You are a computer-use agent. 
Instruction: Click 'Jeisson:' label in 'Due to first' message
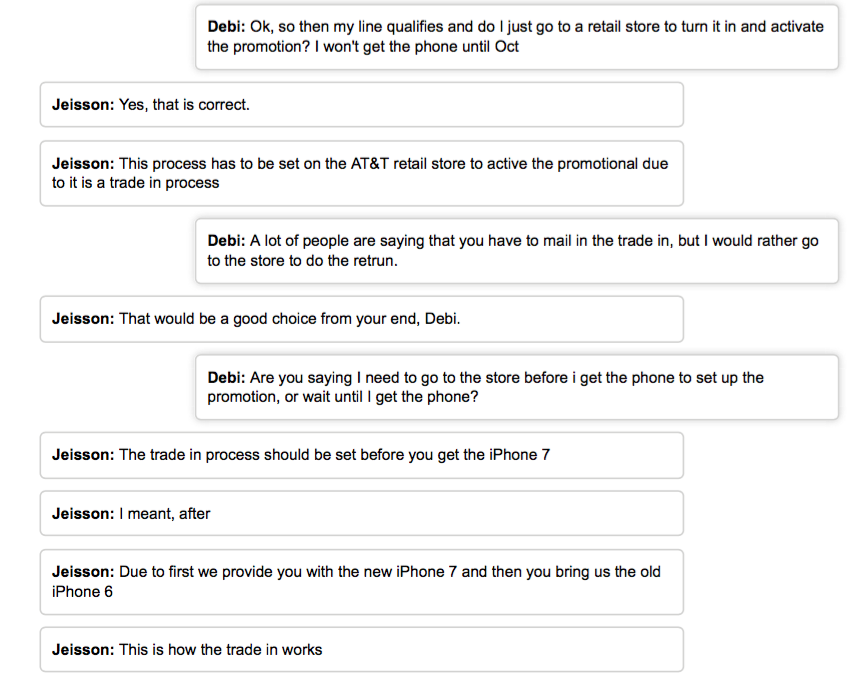(x=83, y=572)
